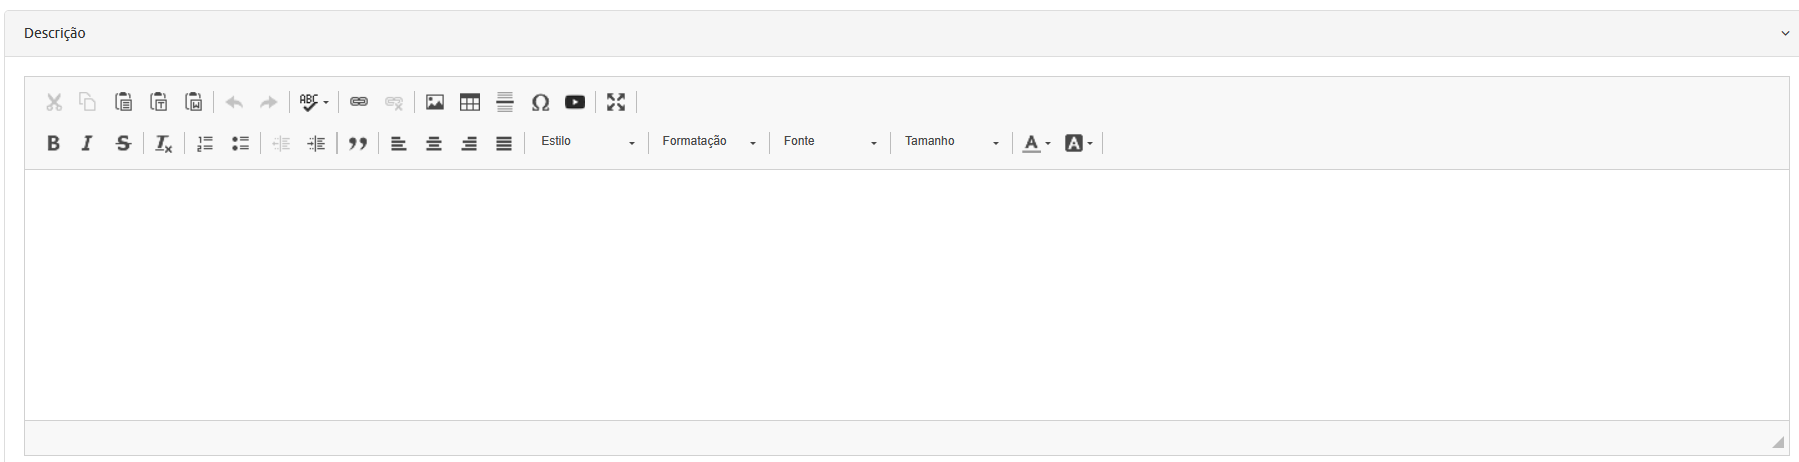Insert a special character (omega icon)

coord(540,102)
